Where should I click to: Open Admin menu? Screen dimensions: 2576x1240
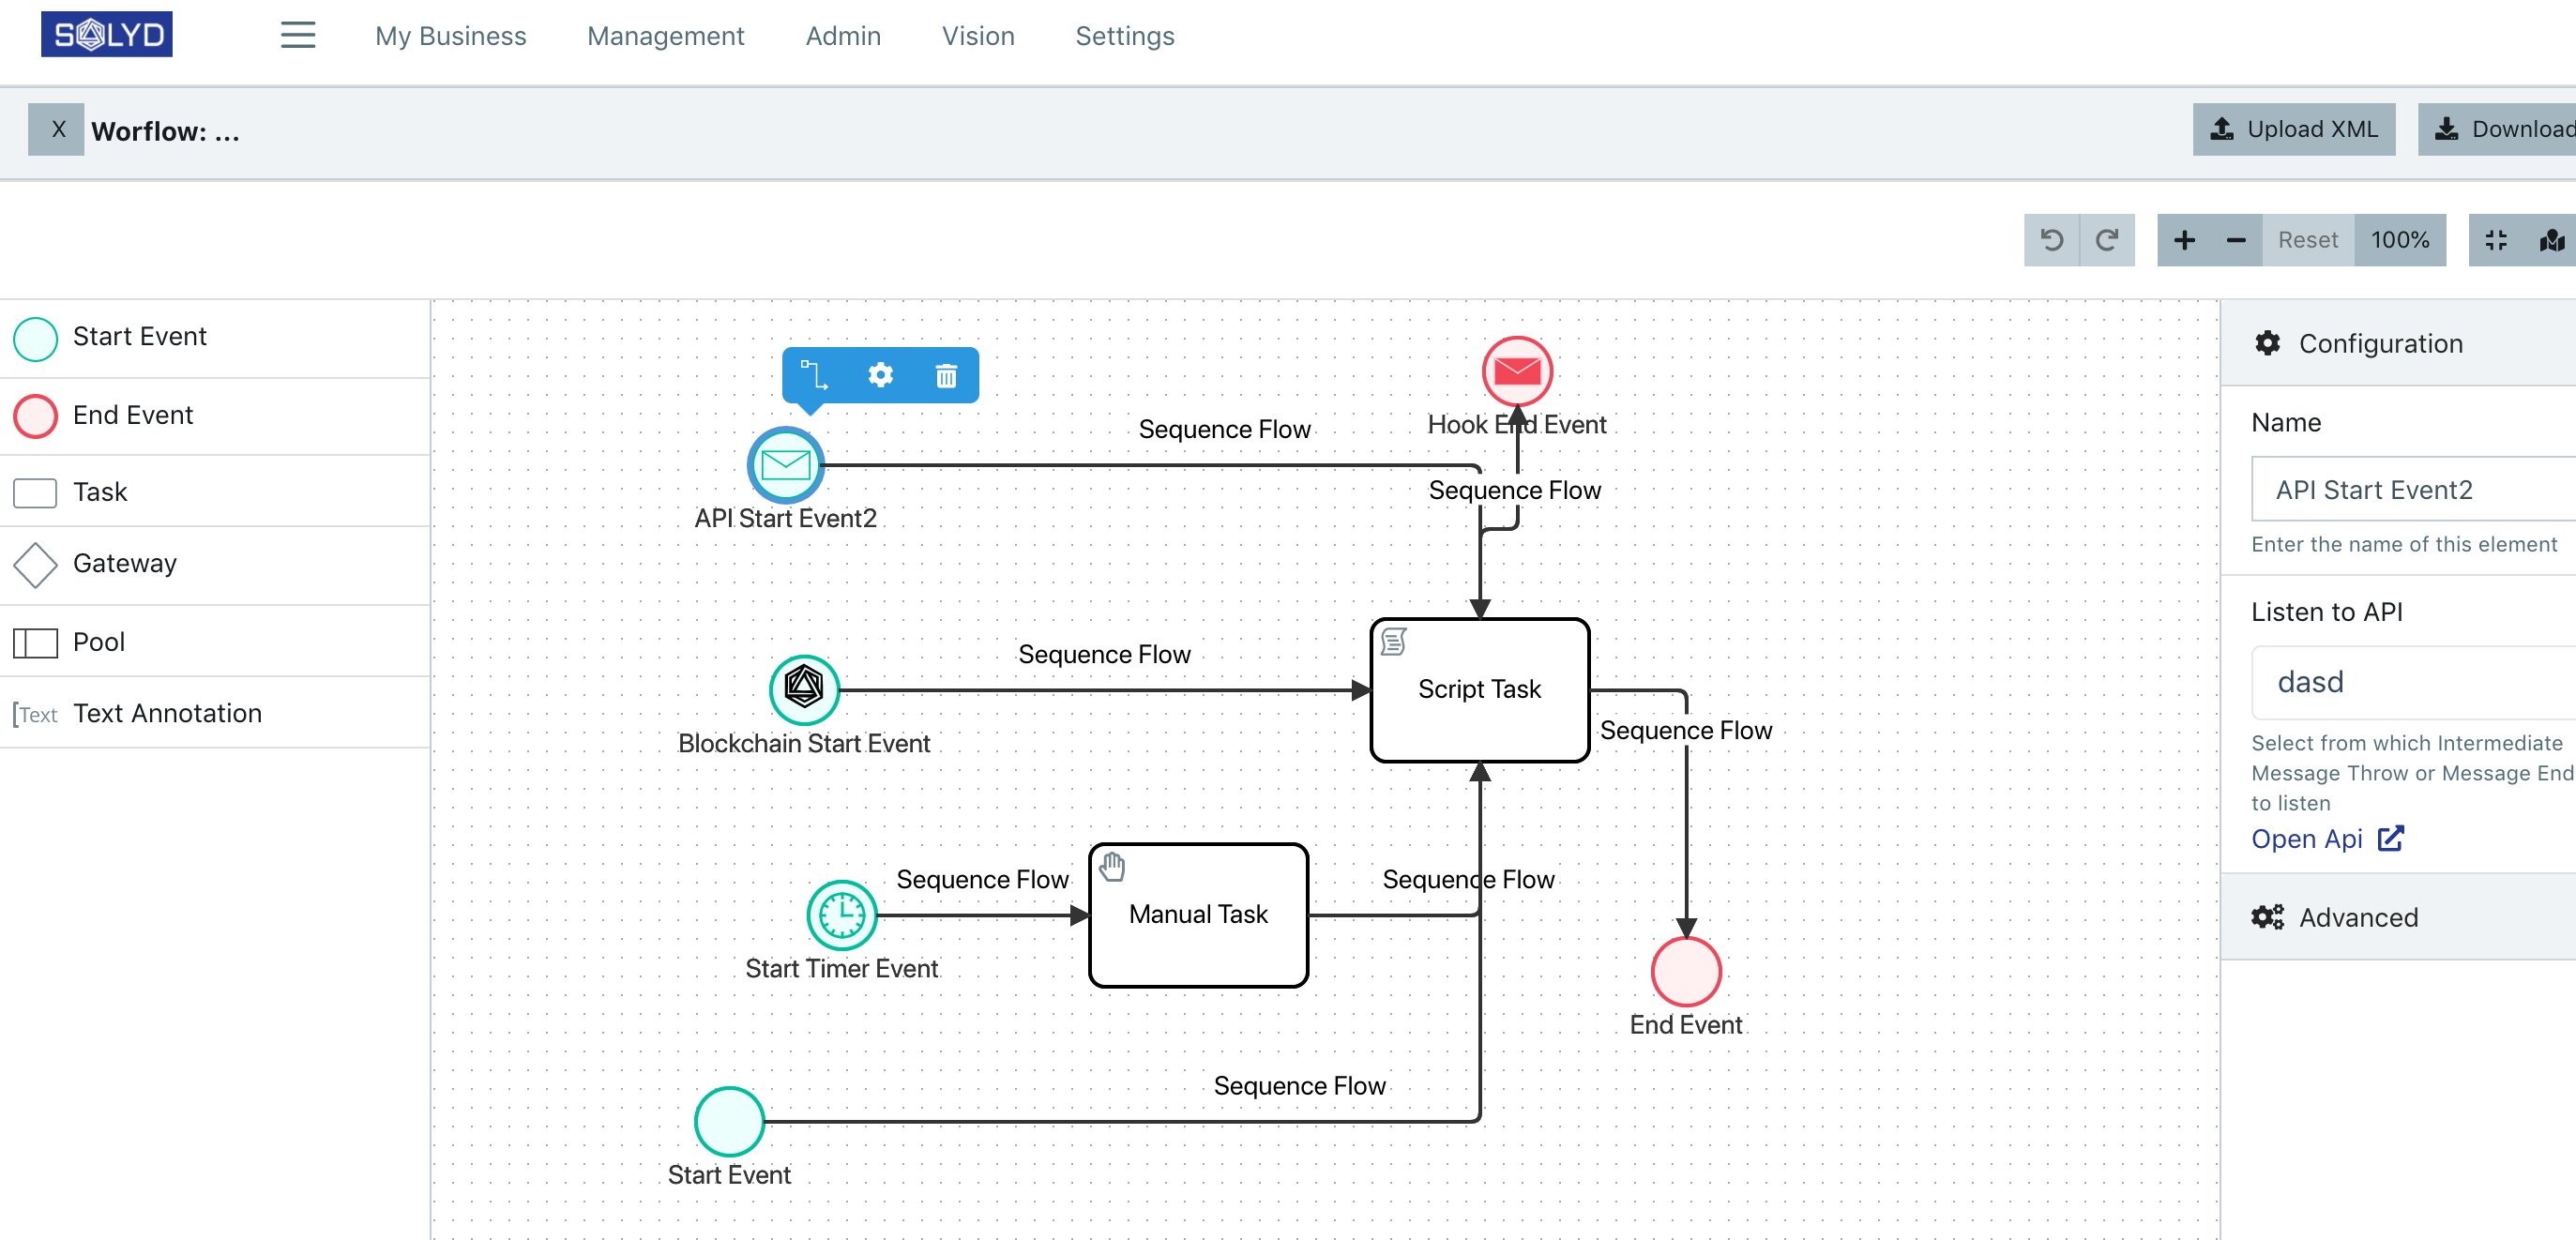pyautogui.click(x=843, y=36)
